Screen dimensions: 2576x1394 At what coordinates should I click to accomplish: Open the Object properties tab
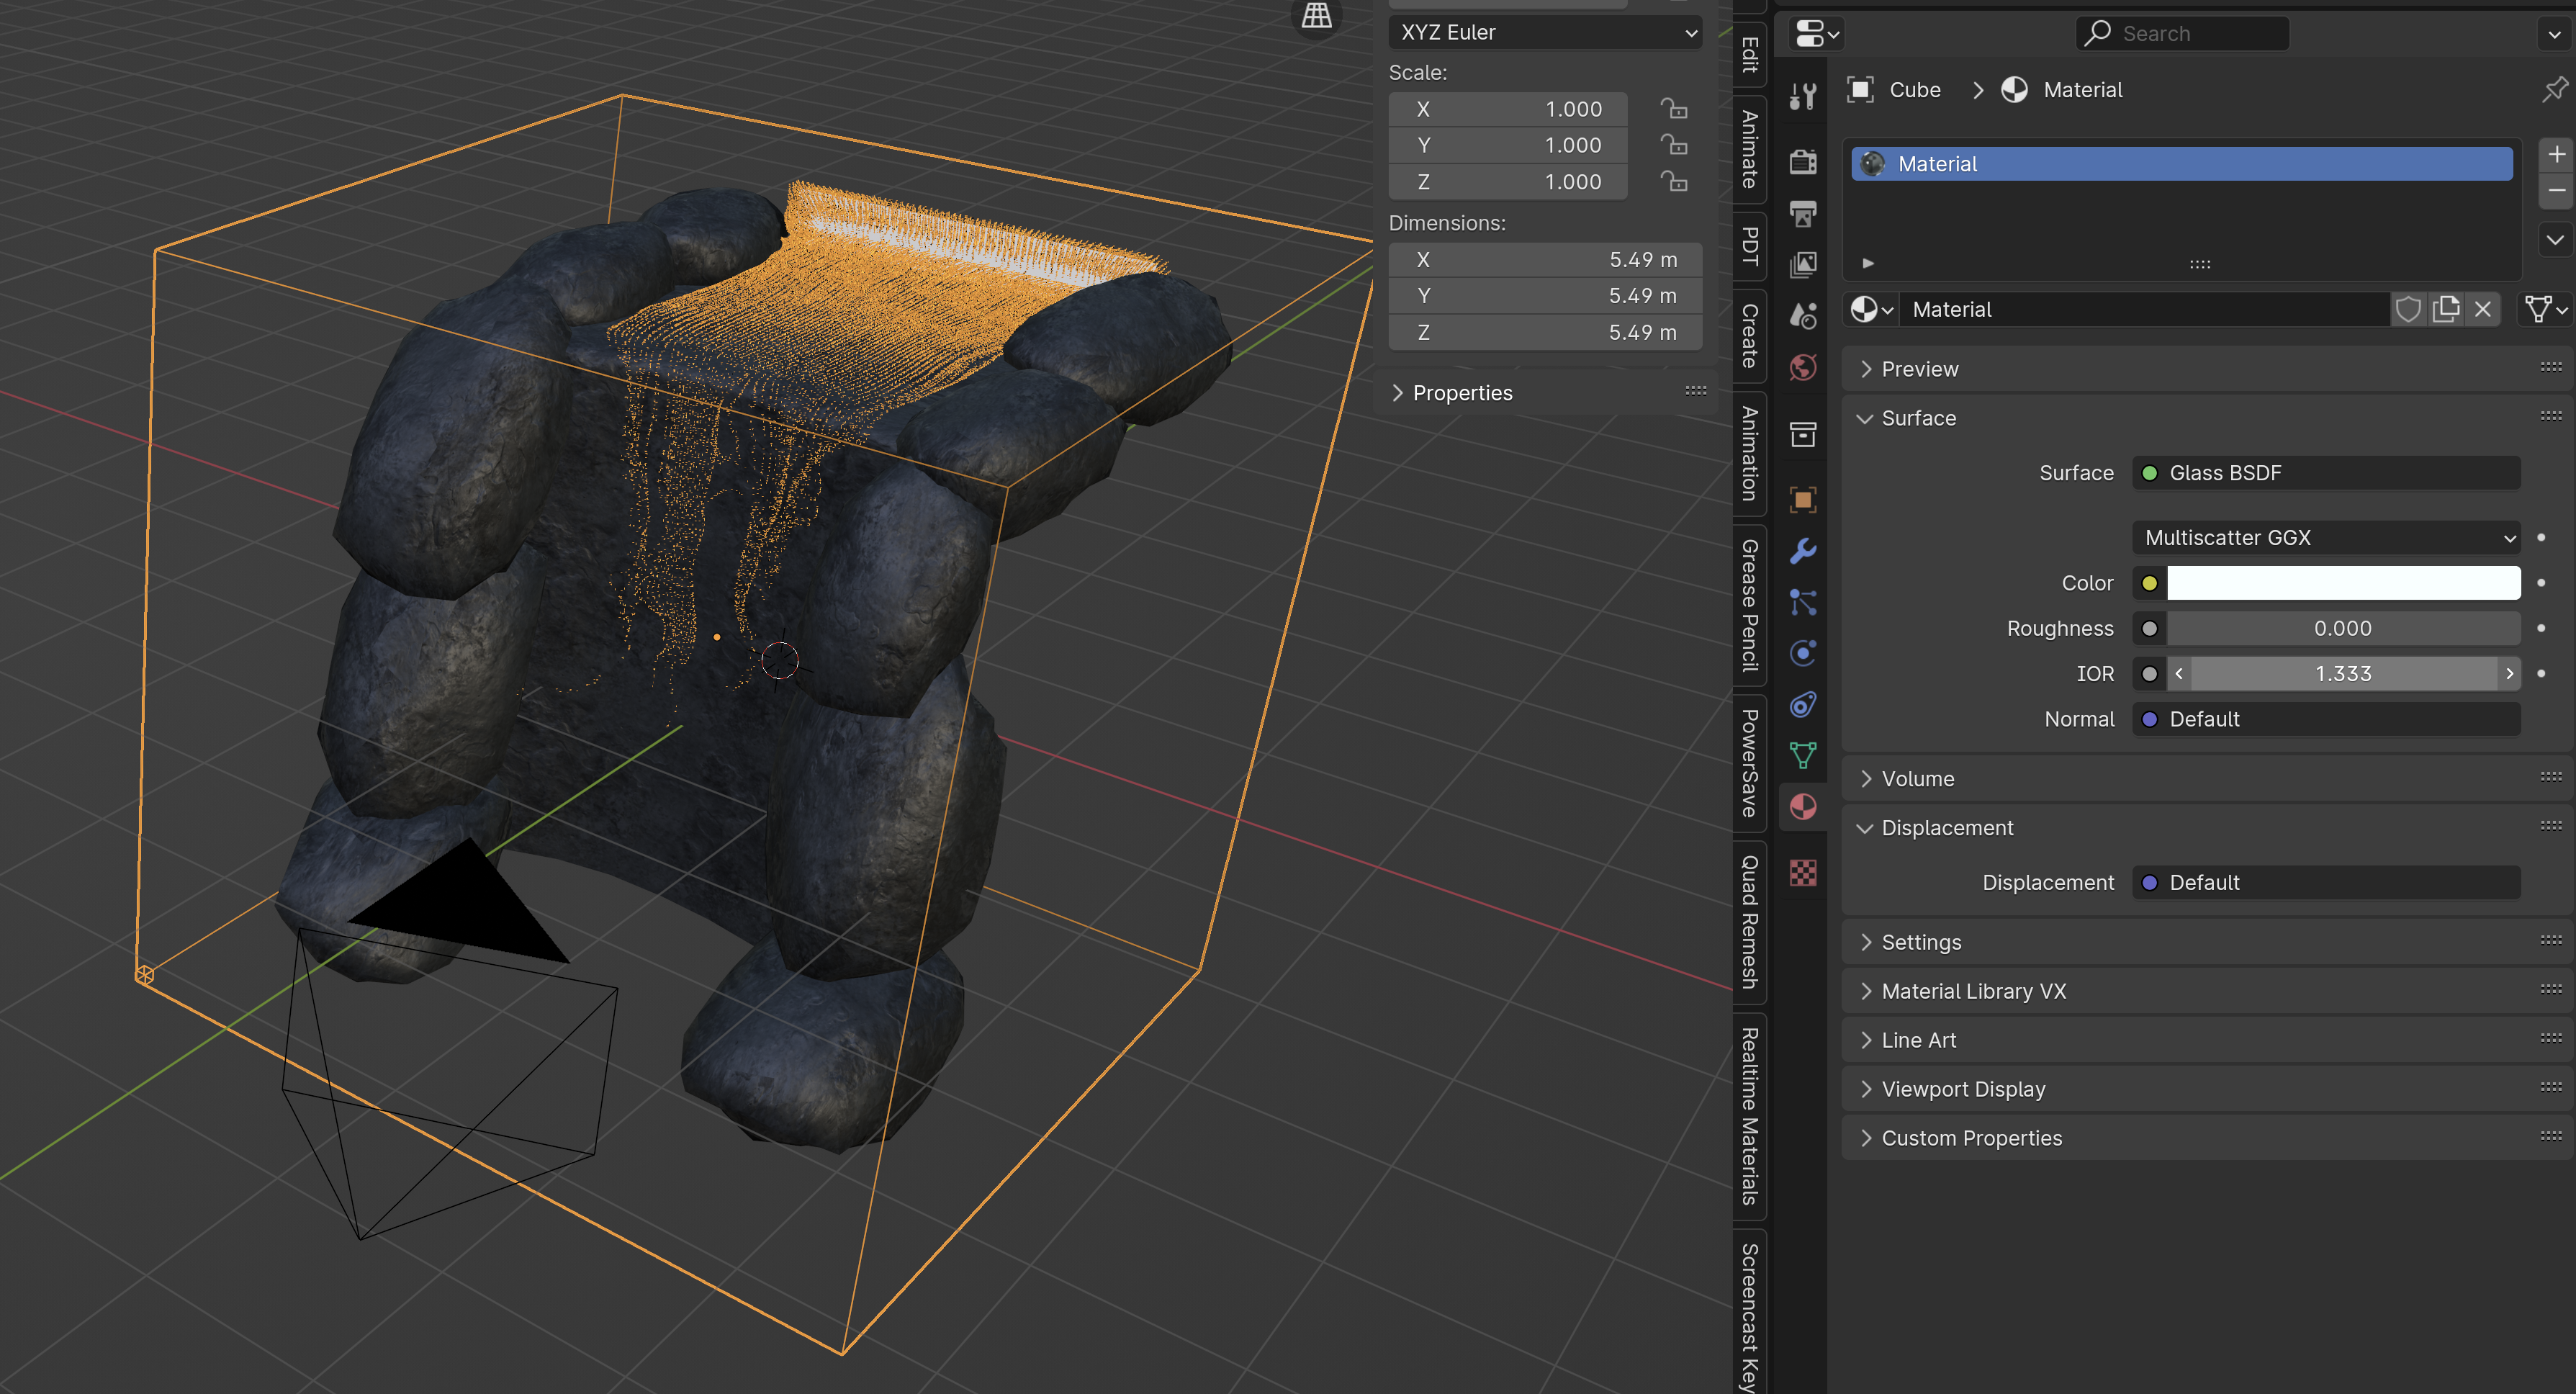pyautogui.click(x=1803, y=499)
